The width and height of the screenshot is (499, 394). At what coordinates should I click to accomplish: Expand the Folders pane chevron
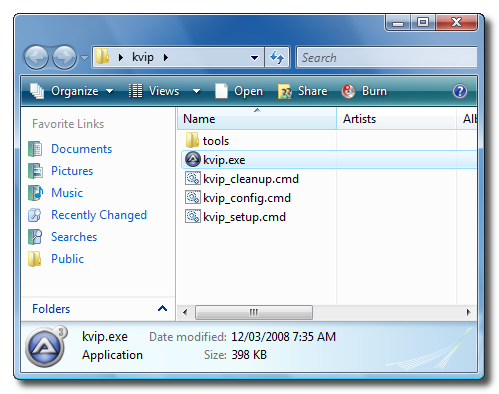pyautogui.click(x=162, y=308)
